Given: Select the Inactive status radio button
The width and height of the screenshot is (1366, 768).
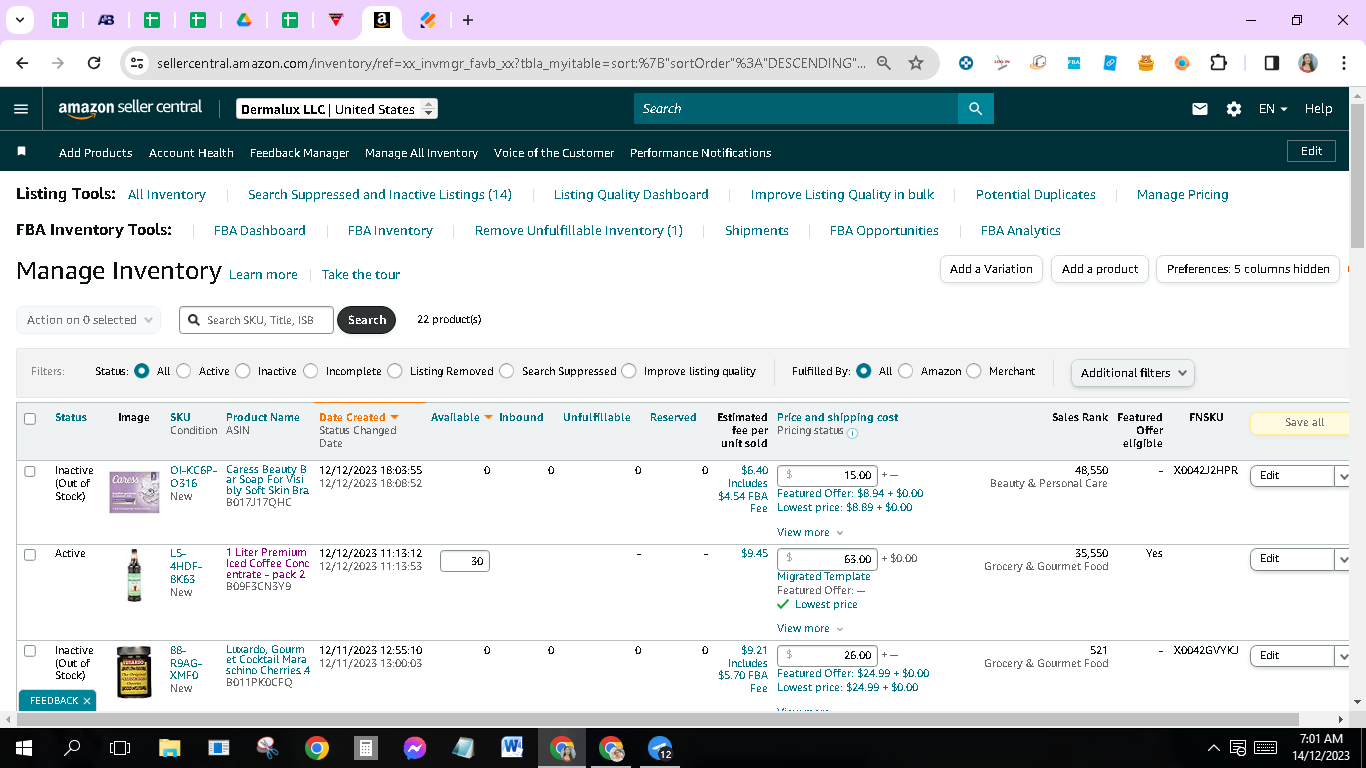Looking at the screenshot, I should (x=243, y=371).
